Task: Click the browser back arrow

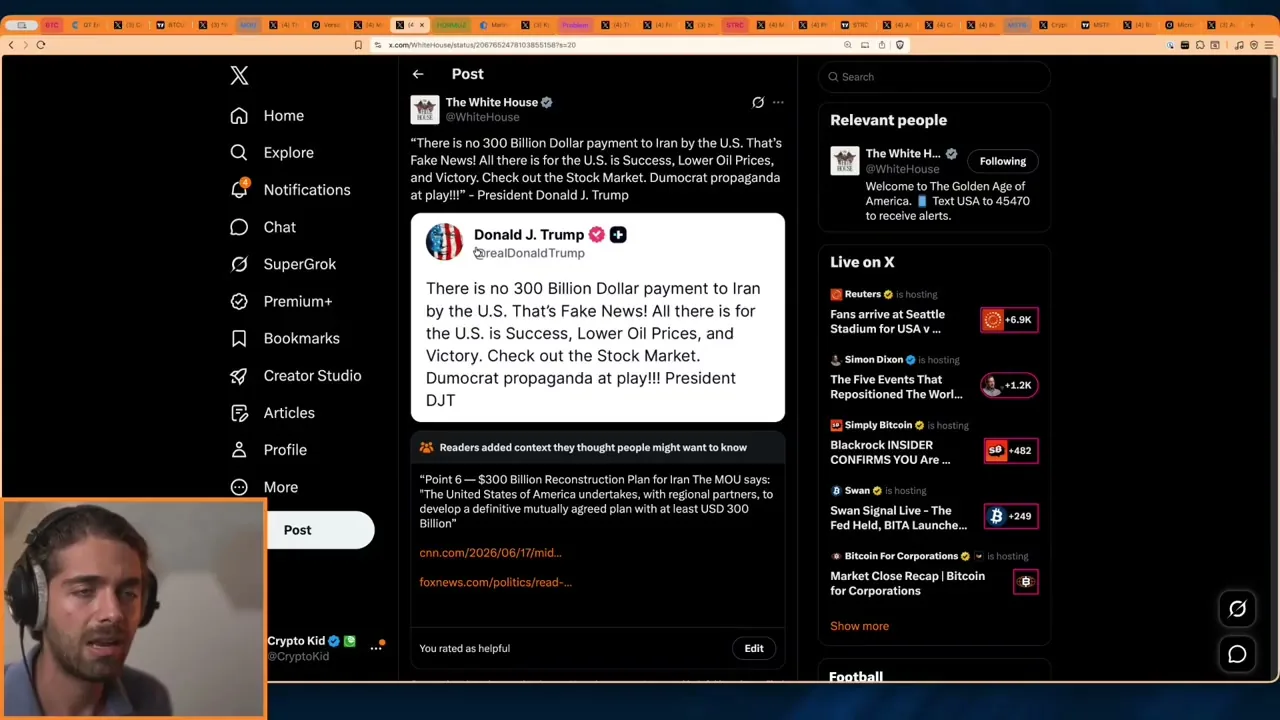Action: point(11,45)
